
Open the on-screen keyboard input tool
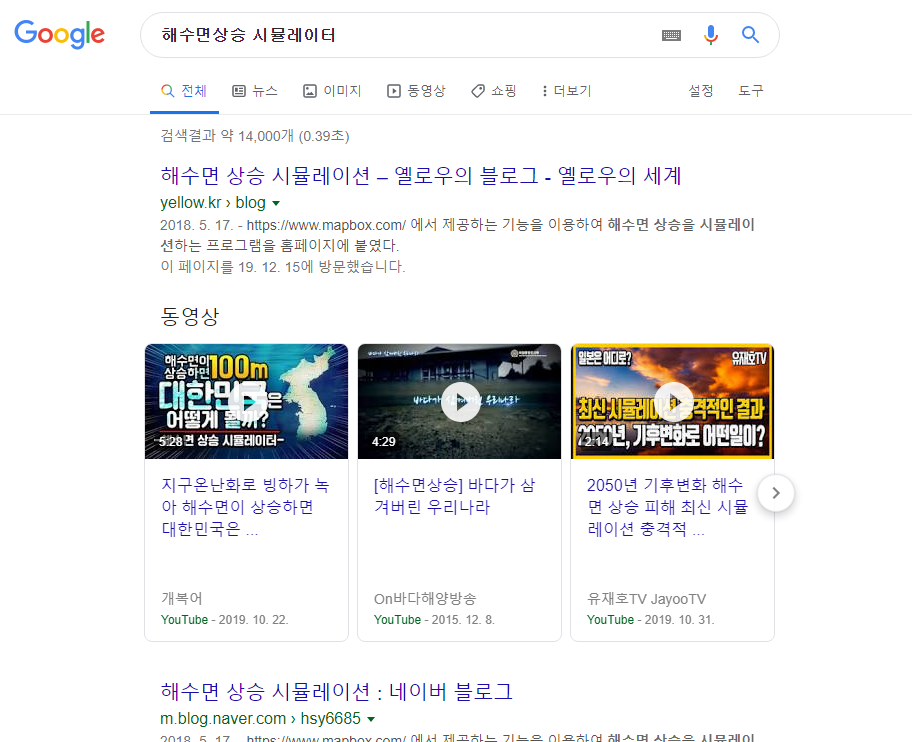click(x=671, y=35)
